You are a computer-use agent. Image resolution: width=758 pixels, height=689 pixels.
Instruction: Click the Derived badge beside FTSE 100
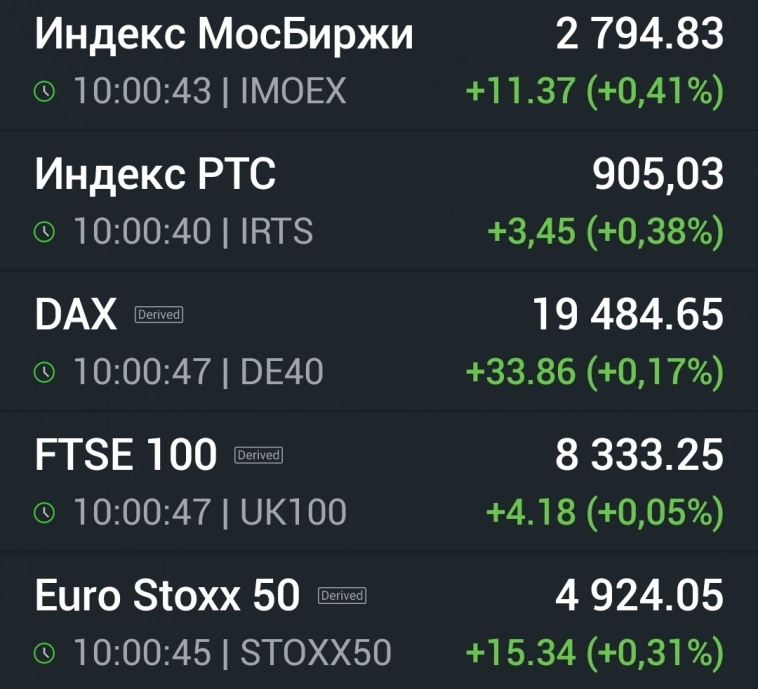259,455
